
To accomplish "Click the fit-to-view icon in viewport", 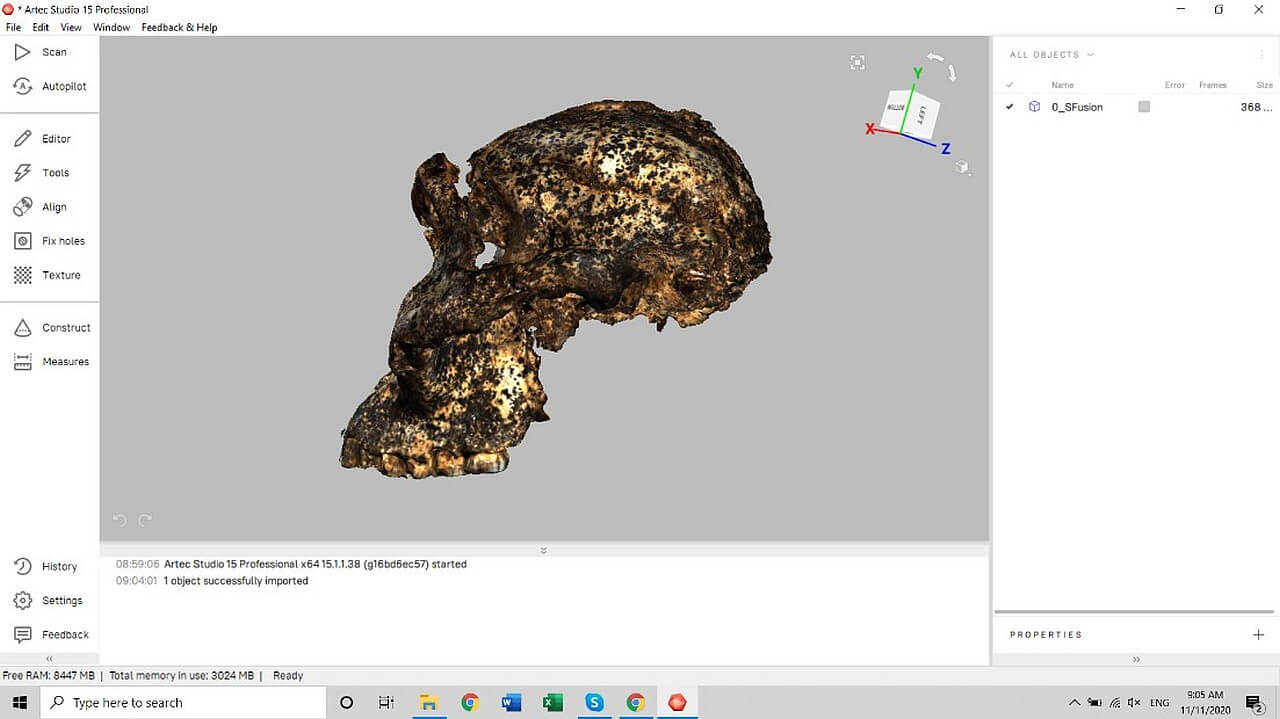I will [857, 62].
